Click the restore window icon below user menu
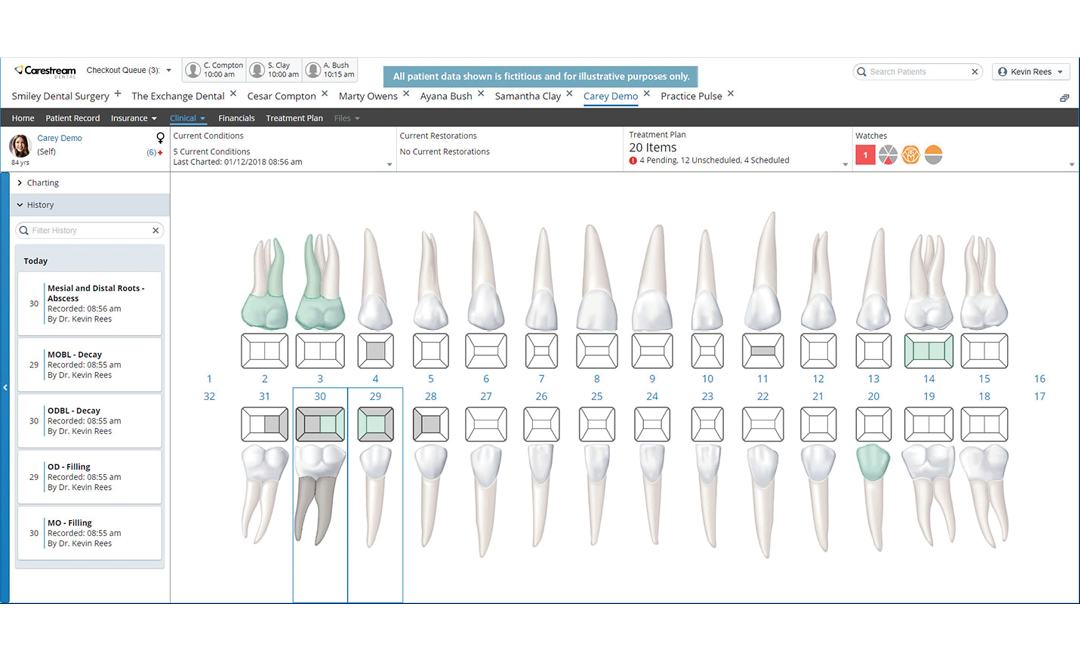 point(1064,98)
